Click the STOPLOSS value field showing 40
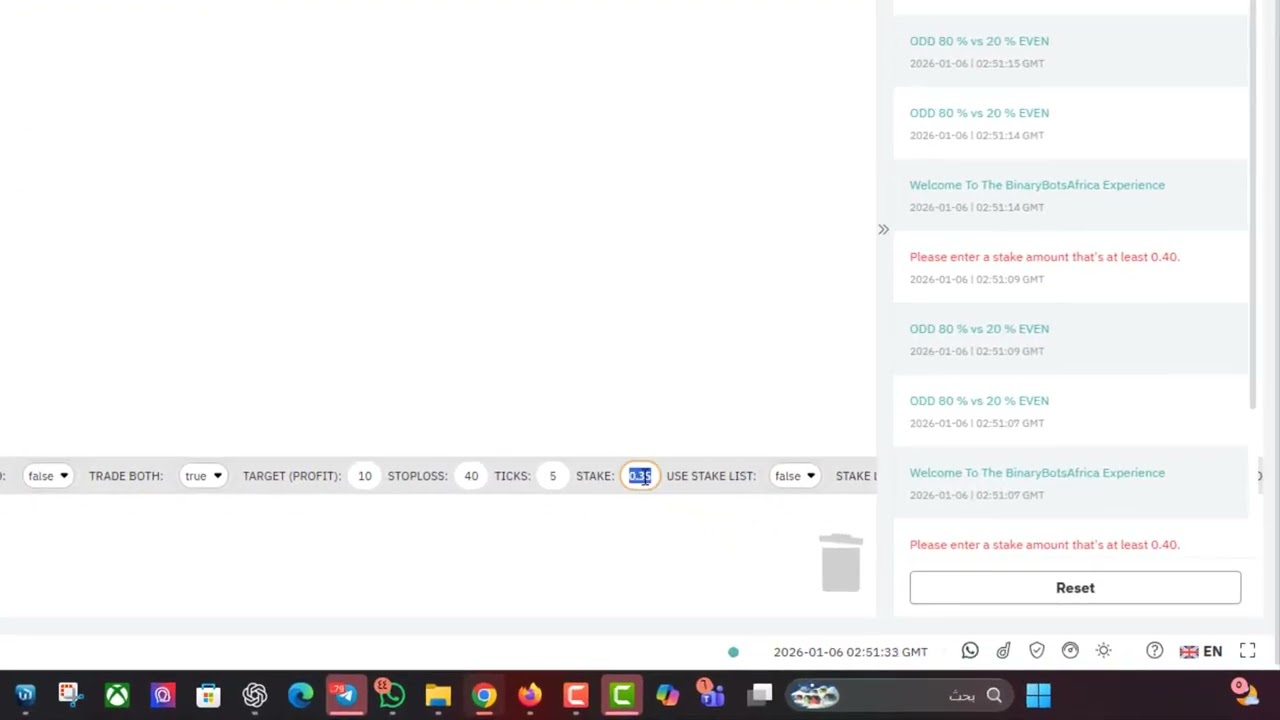Image resolution: width=1280 pixels, height=720 pixels. pyautogui.click(x=471, y=476)
